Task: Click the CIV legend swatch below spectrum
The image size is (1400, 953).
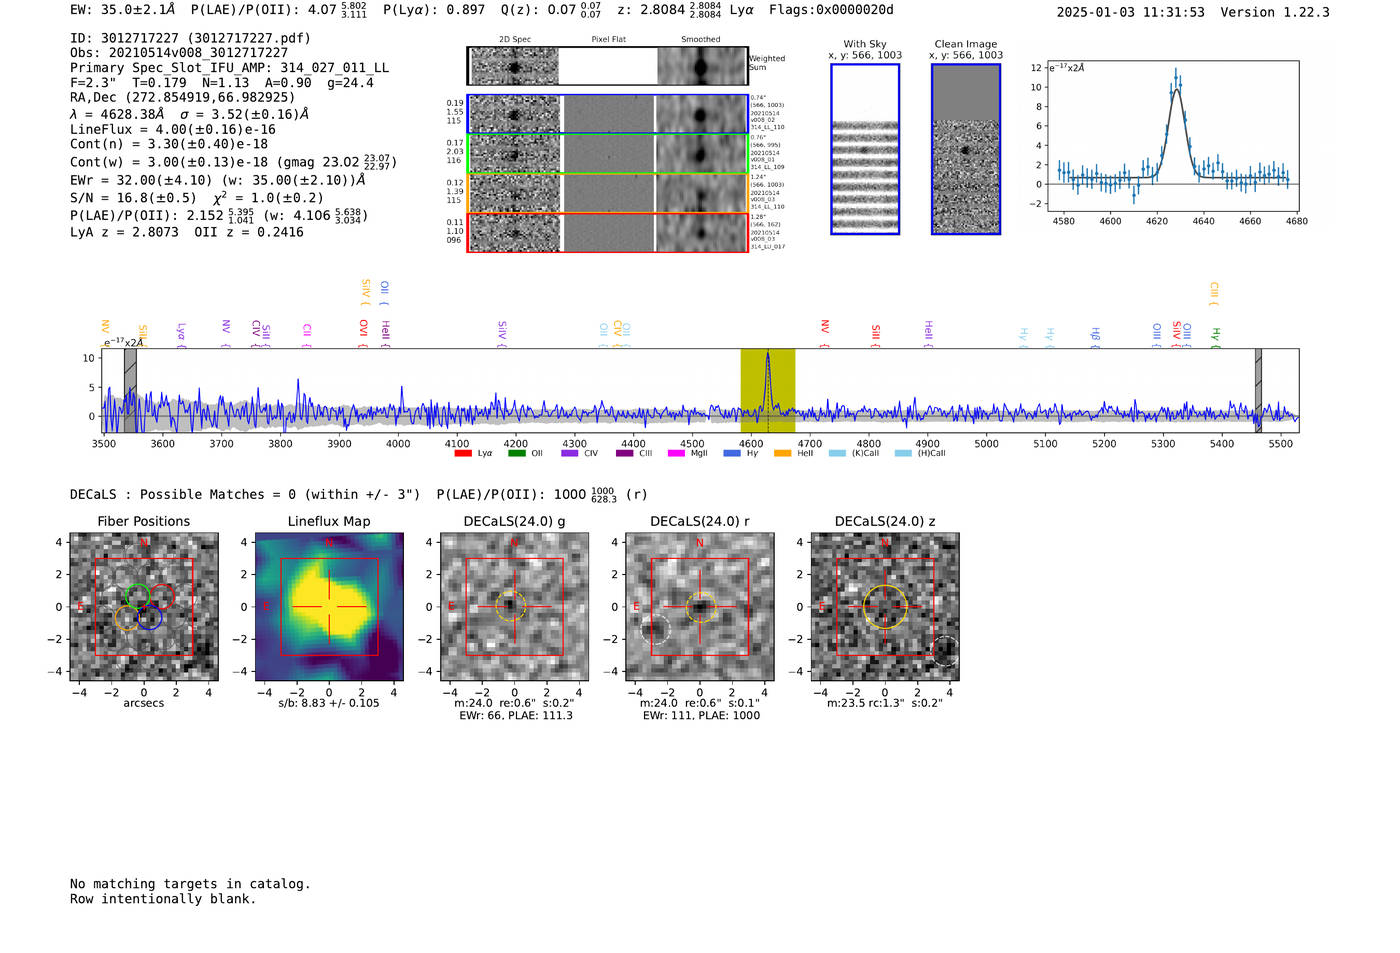Action: (x=570, y=454)
